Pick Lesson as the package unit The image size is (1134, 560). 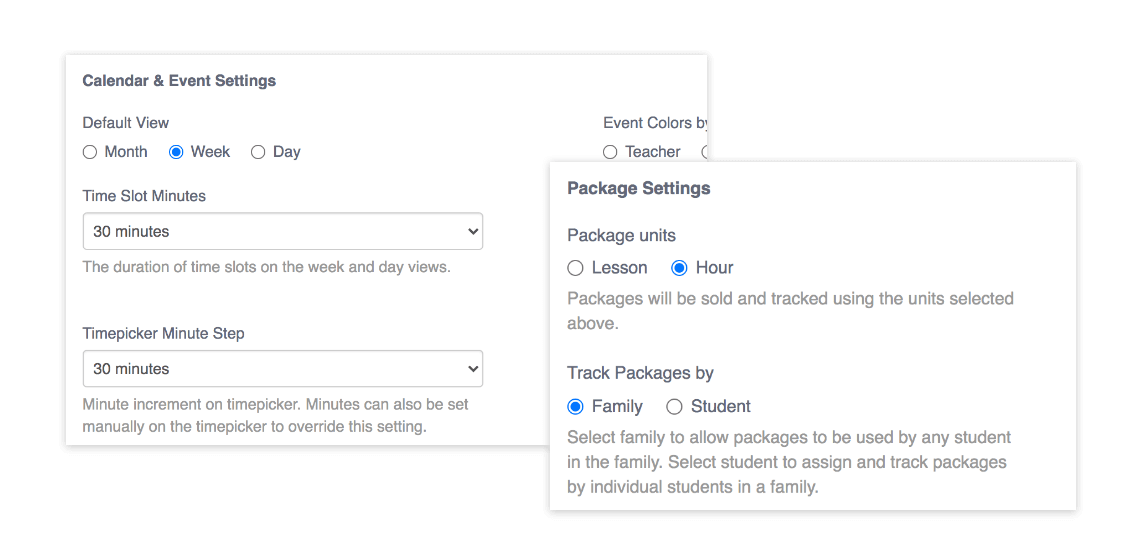(x=575, y=268)
